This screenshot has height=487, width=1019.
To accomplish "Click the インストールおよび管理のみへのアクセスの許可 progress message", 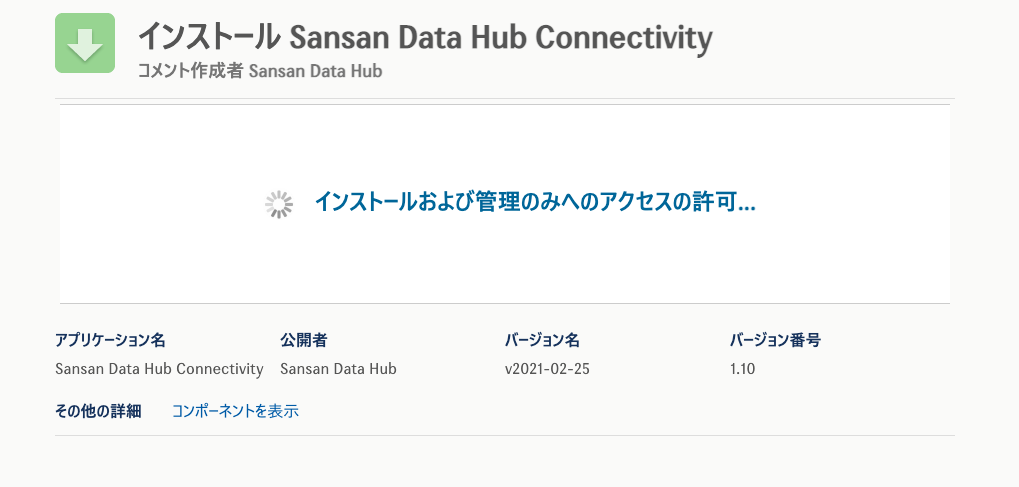I will 534,202.
